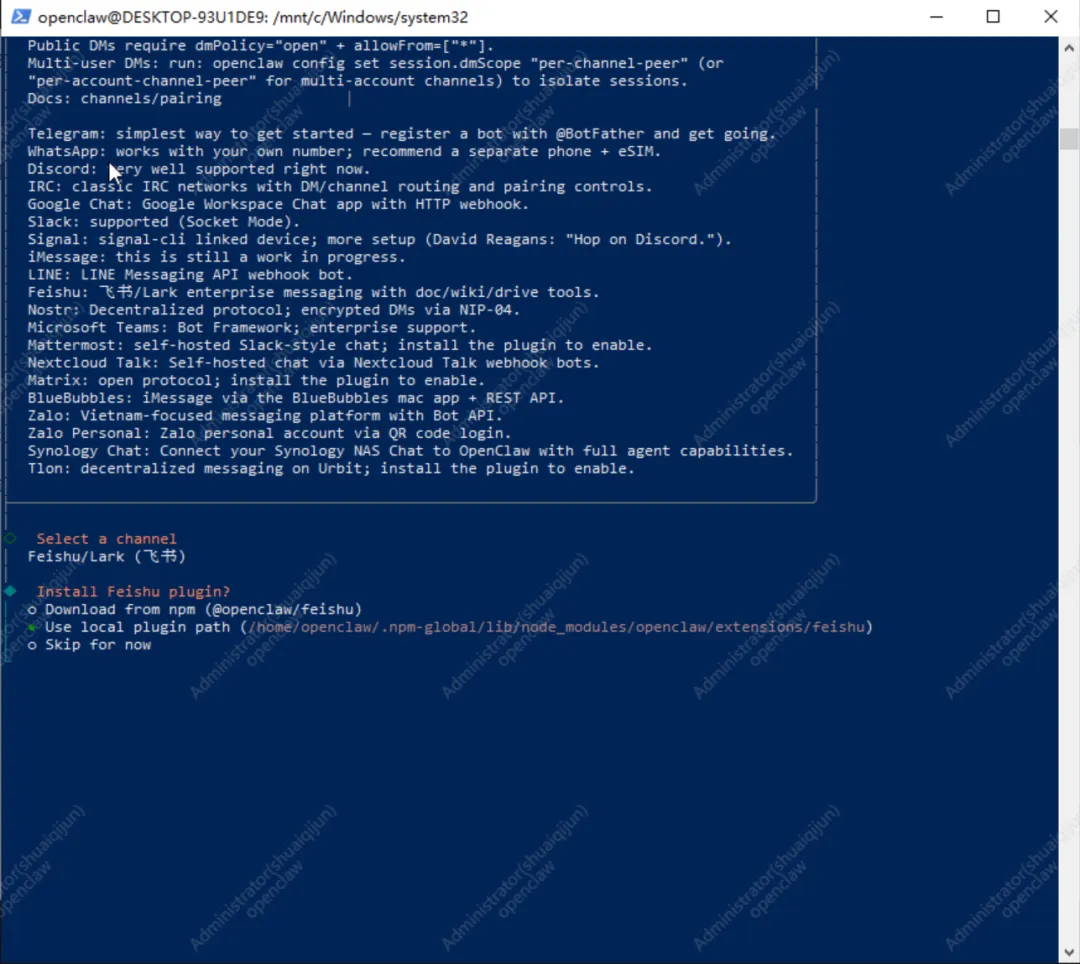The image size is (1080, 964).
Task: Click the 'Public DMs require dmPolicy' line
Action: 261,45
